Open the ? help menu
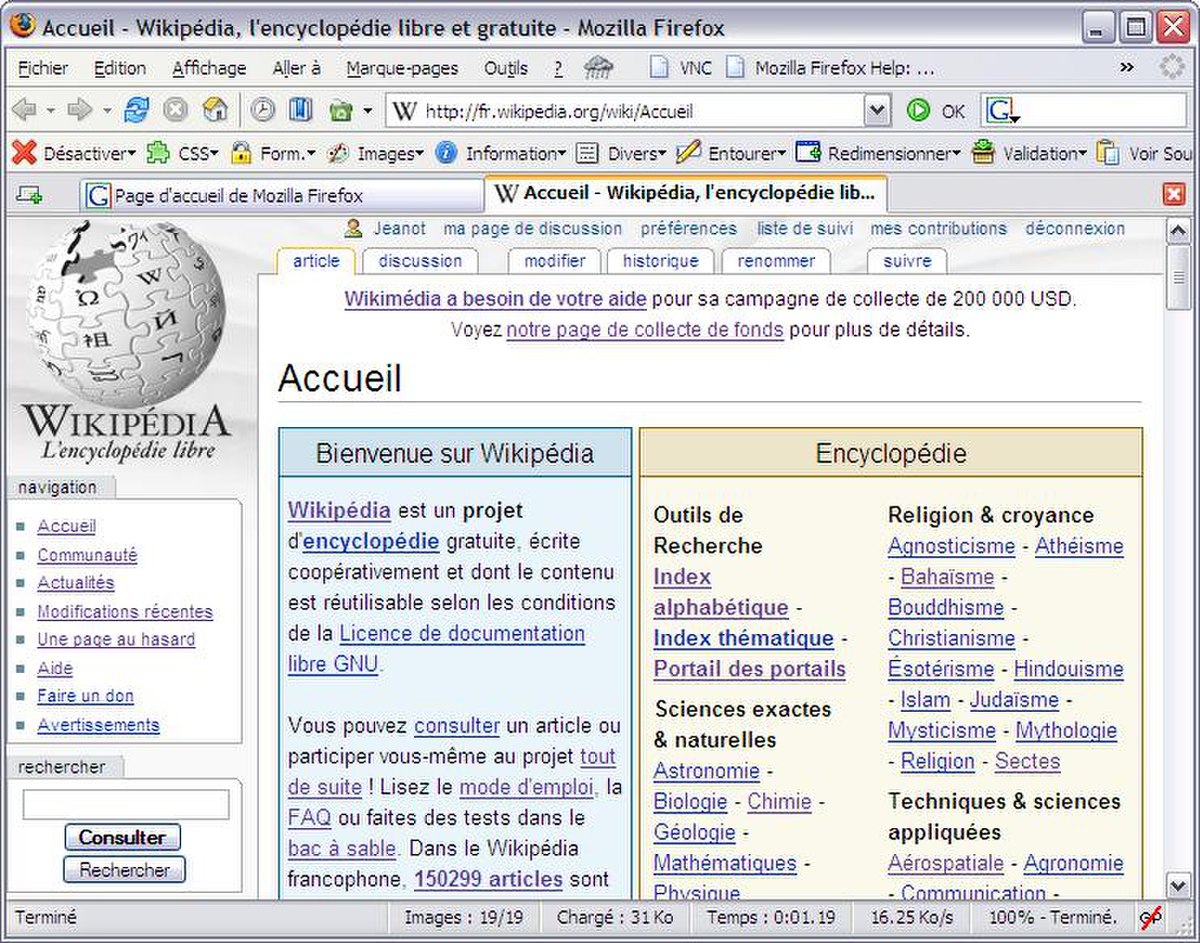The width and height of the screenshot is (1200, 943). (x=558, y=68)
